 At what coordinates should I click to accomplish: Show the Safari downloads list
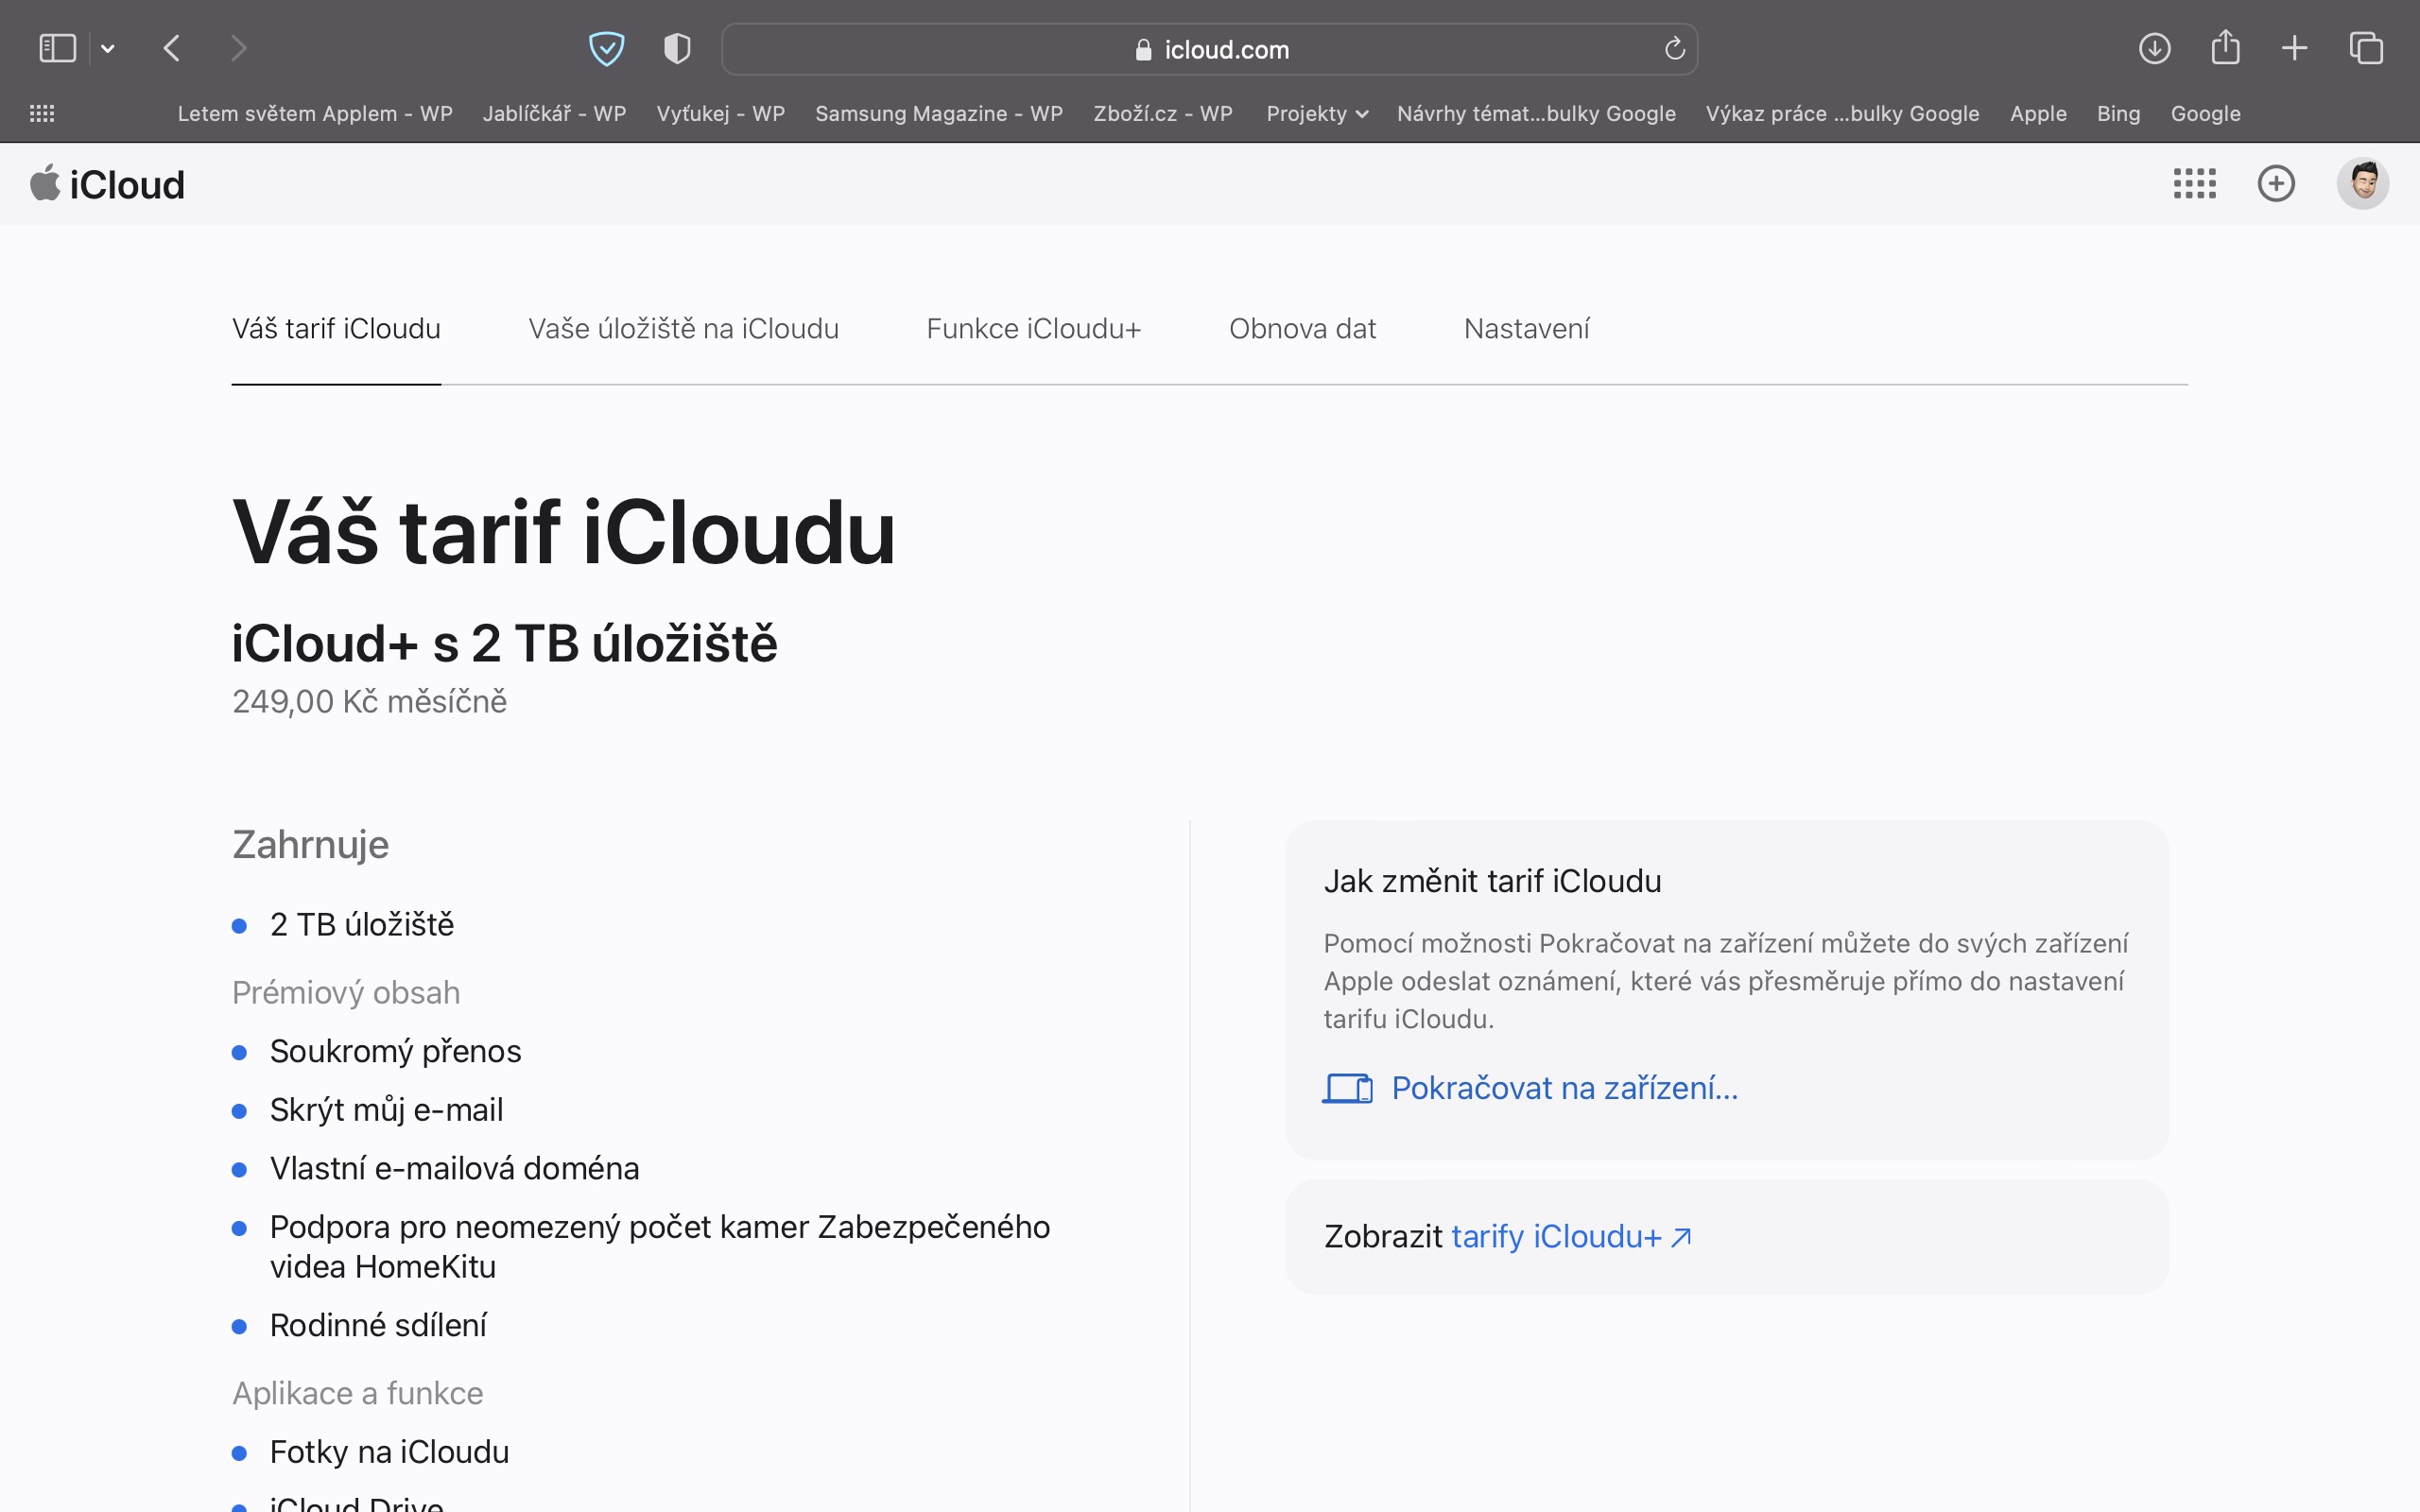[x=2154, y=48]
